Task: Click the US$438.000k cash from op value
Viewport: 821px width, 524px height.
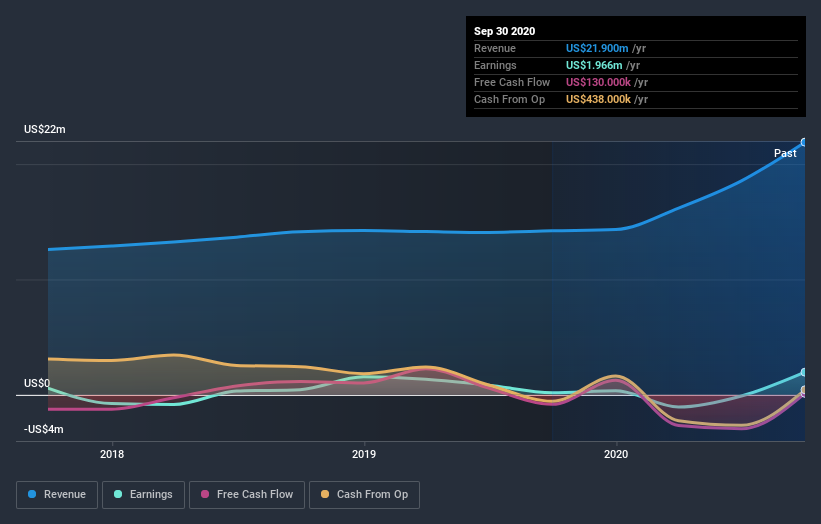Action: pyautogui.click(x=598, y=99)
